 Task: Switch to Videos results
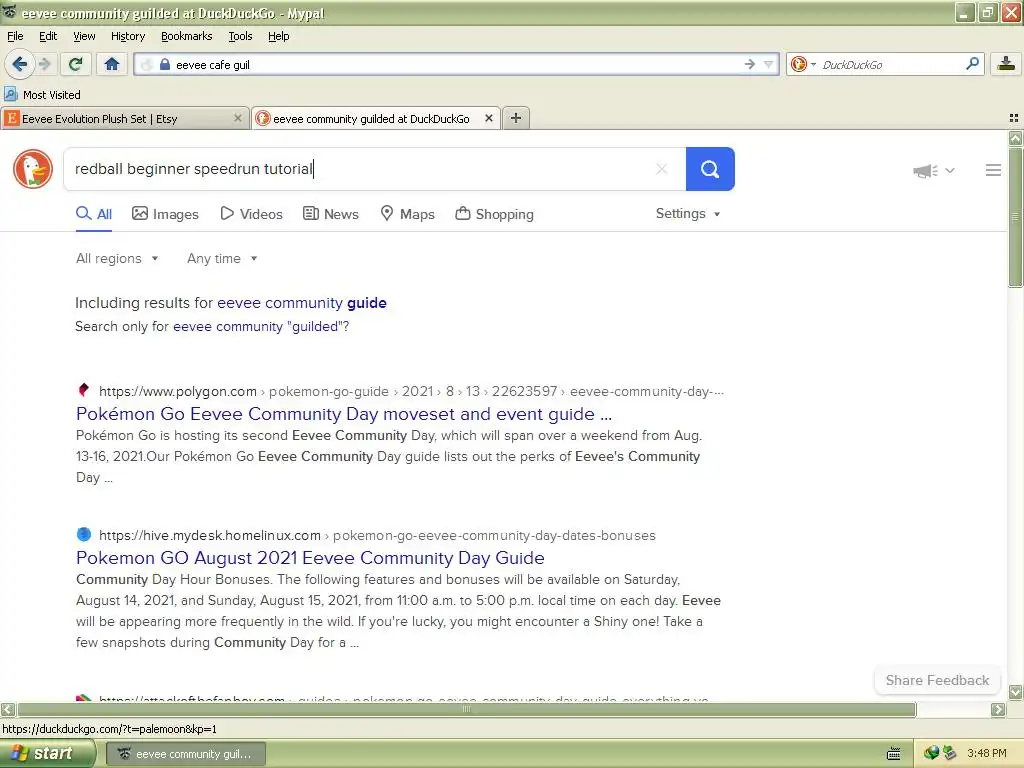tap(251, 214)
